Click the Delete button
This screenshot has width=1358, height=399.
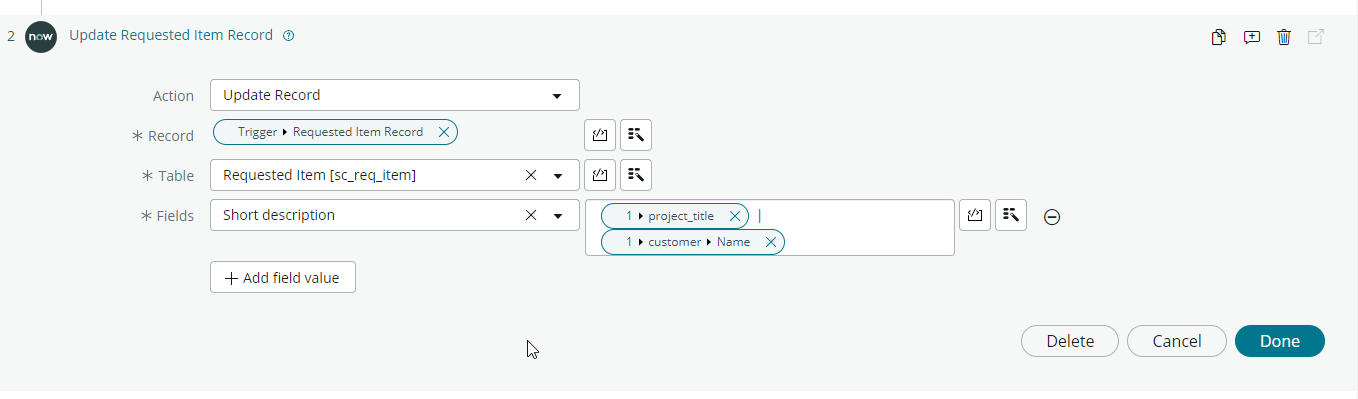tap(1070, 341)
